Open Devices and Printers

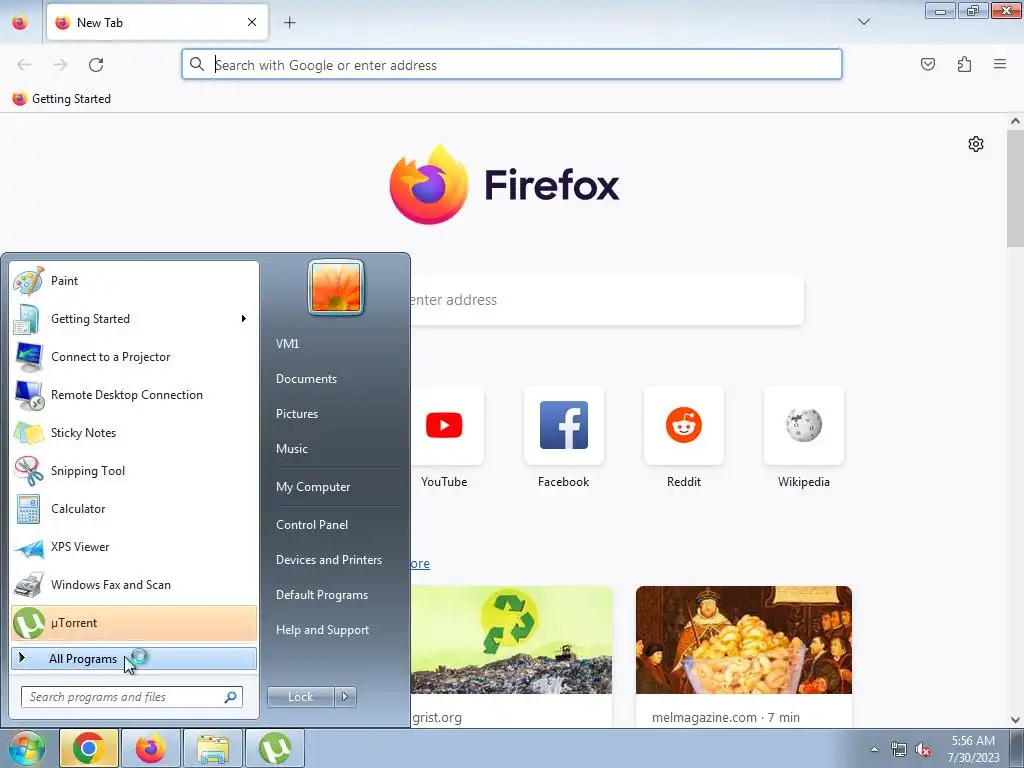click(x=328, y=560)
